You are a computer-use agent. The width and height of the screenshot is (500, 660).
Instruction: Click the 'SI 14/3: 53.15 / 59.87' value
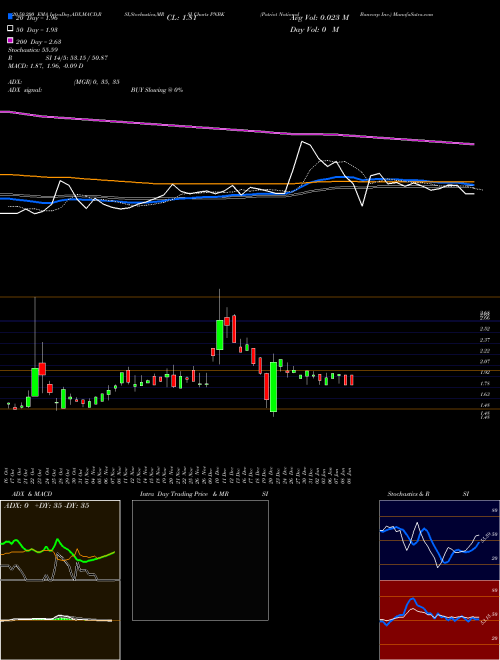(x=77, y=58)
